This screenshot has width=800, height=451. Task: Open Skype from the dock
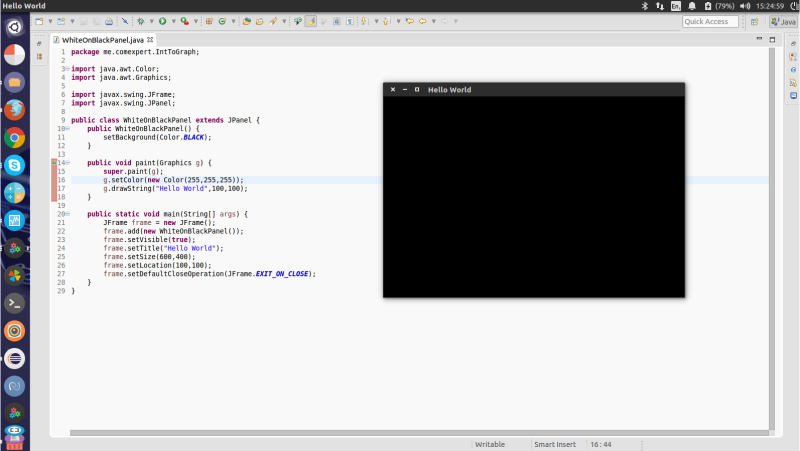tap(14, 165)
